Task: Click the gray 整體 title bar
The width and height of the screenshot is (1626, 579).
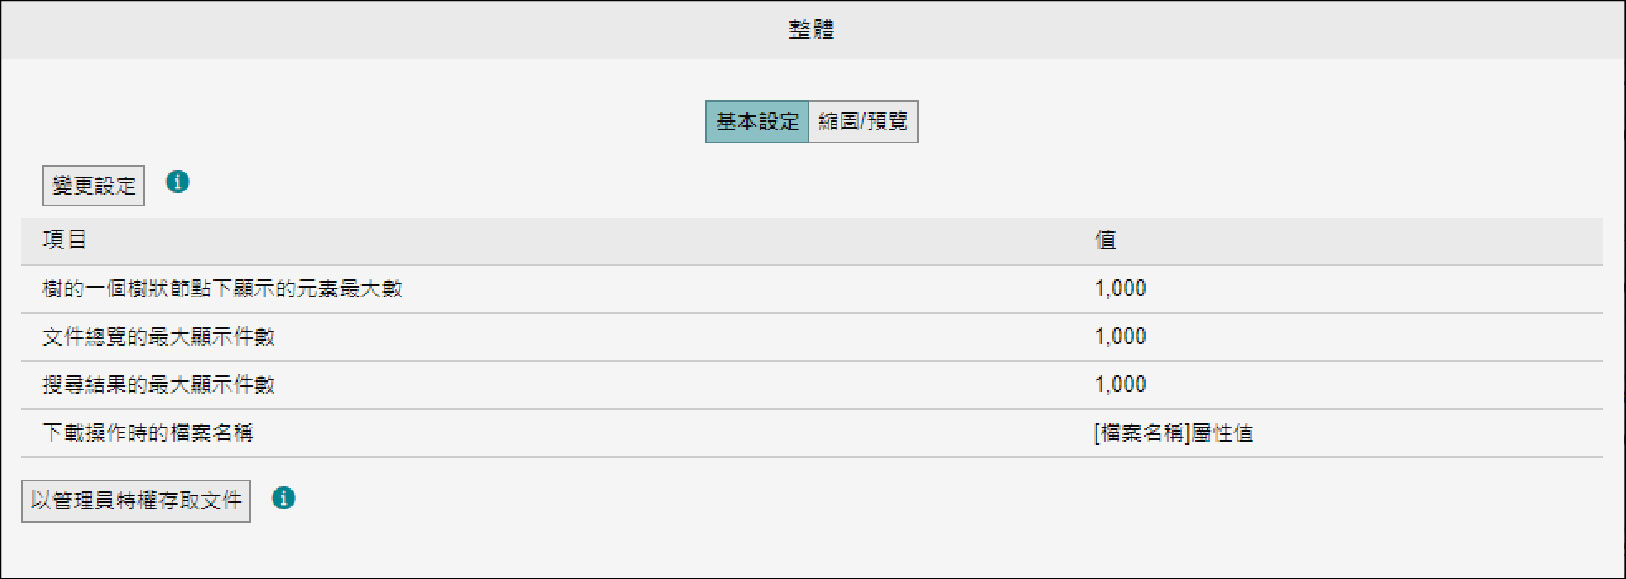Action: 812,30
